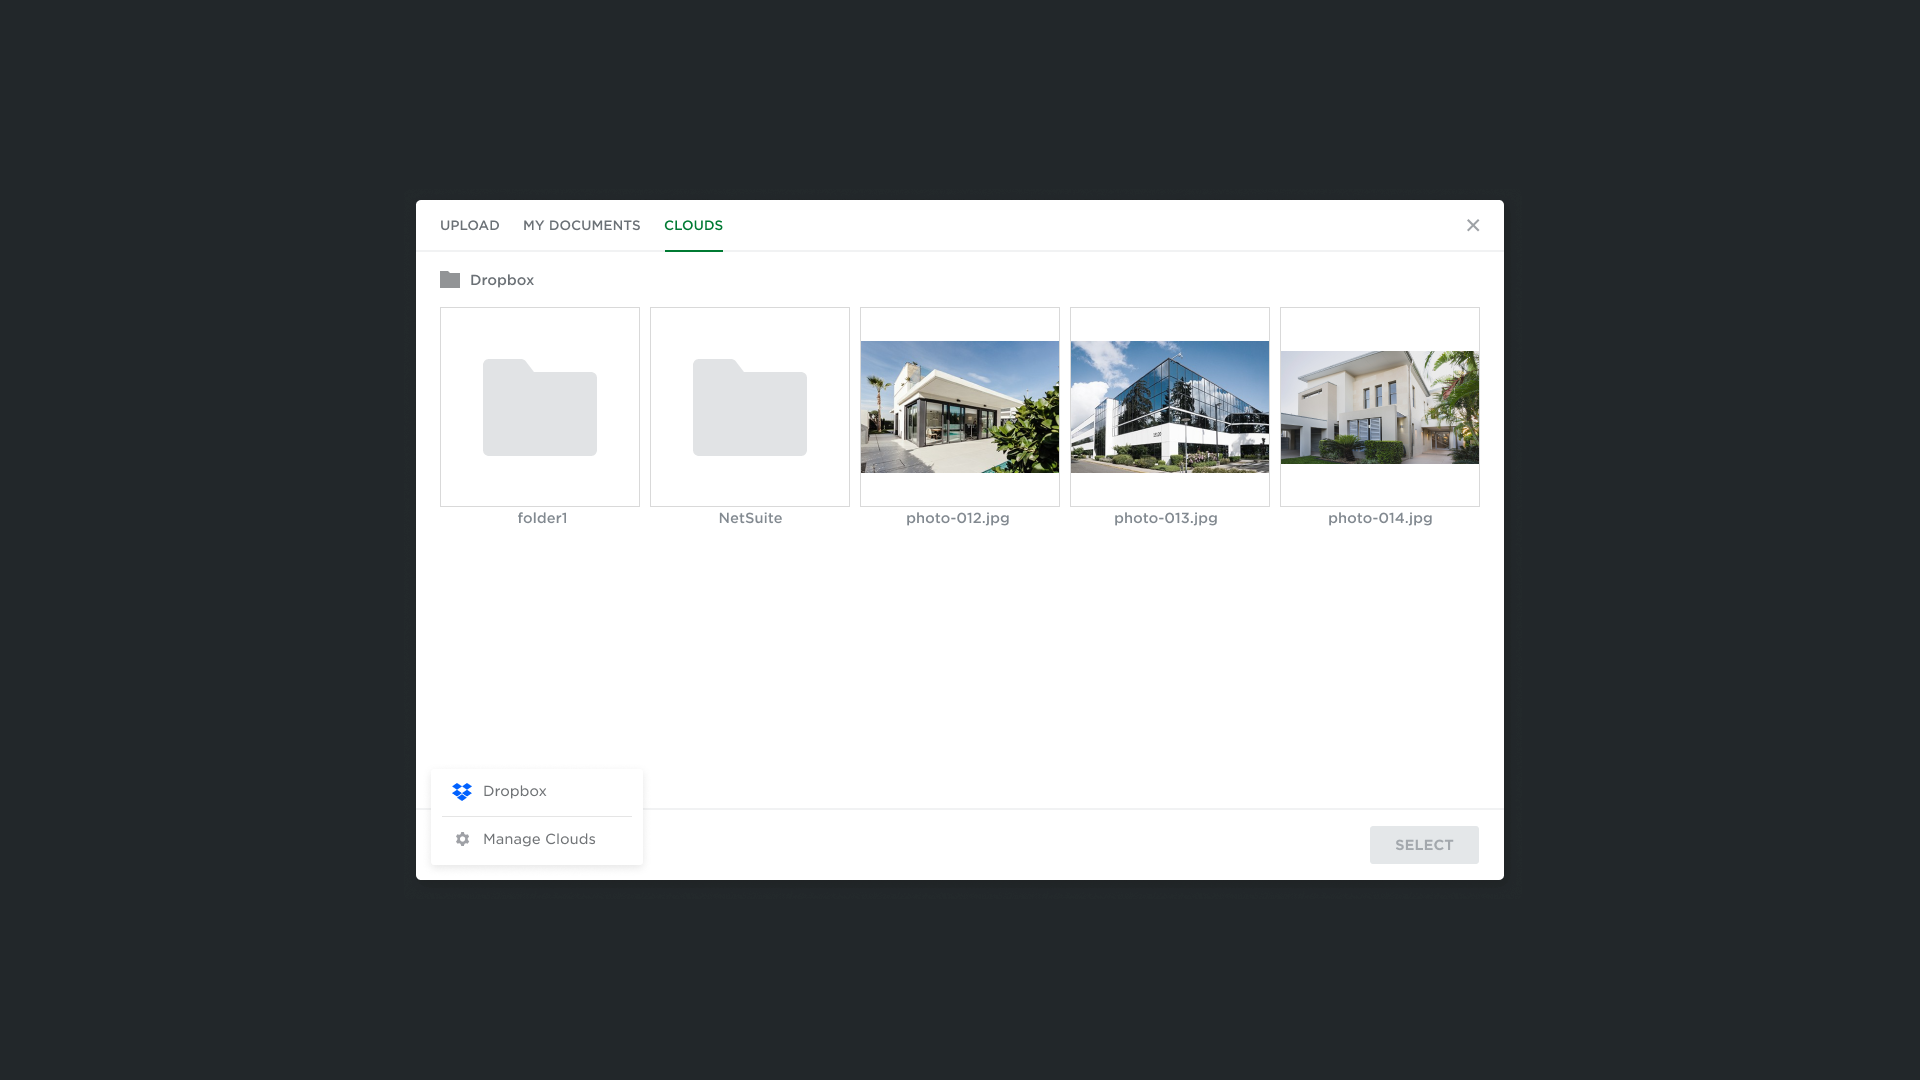
Task: Select the photo-013.jpg image thumbnail
Action: click(1170, 407)
